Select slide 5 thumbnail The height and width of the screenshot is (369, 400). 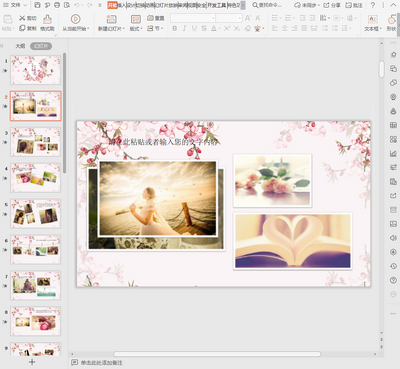tap(36, 213)
